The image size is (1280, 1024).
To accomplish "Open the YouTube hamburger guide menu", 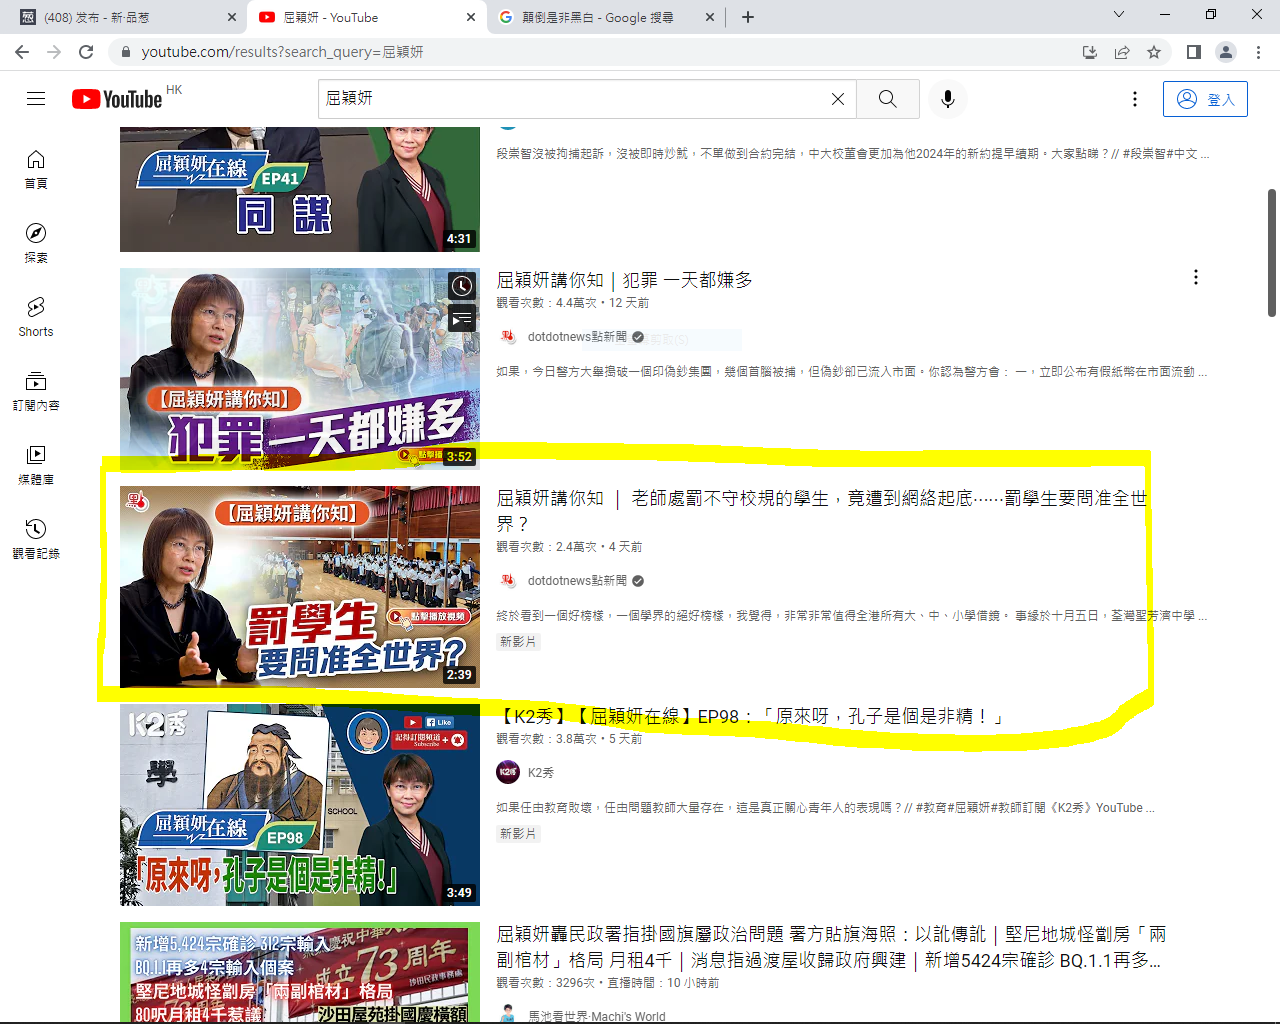I will pyautogui.click(x=36, y=98).
